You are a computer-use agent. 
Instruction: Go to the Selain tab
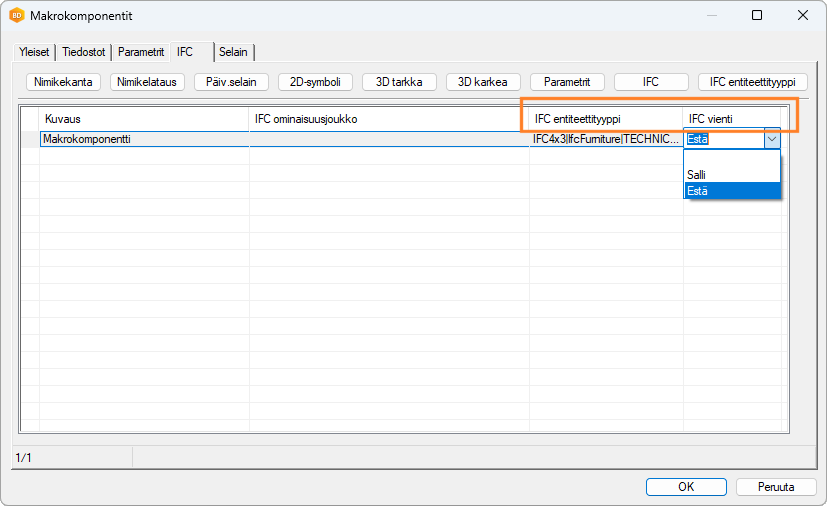(234, 52)
